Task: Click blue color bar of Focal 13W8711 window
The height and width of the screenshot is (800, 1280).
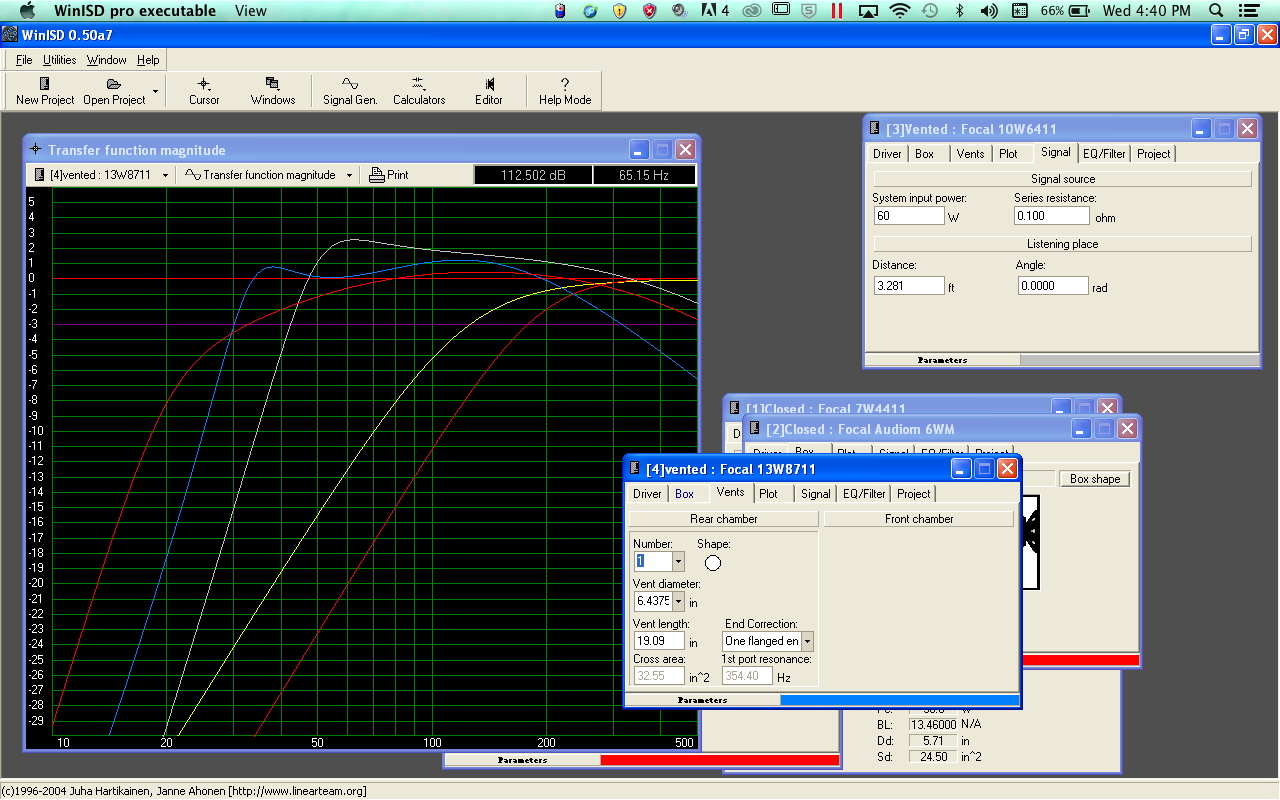Action: pos(899,700)
